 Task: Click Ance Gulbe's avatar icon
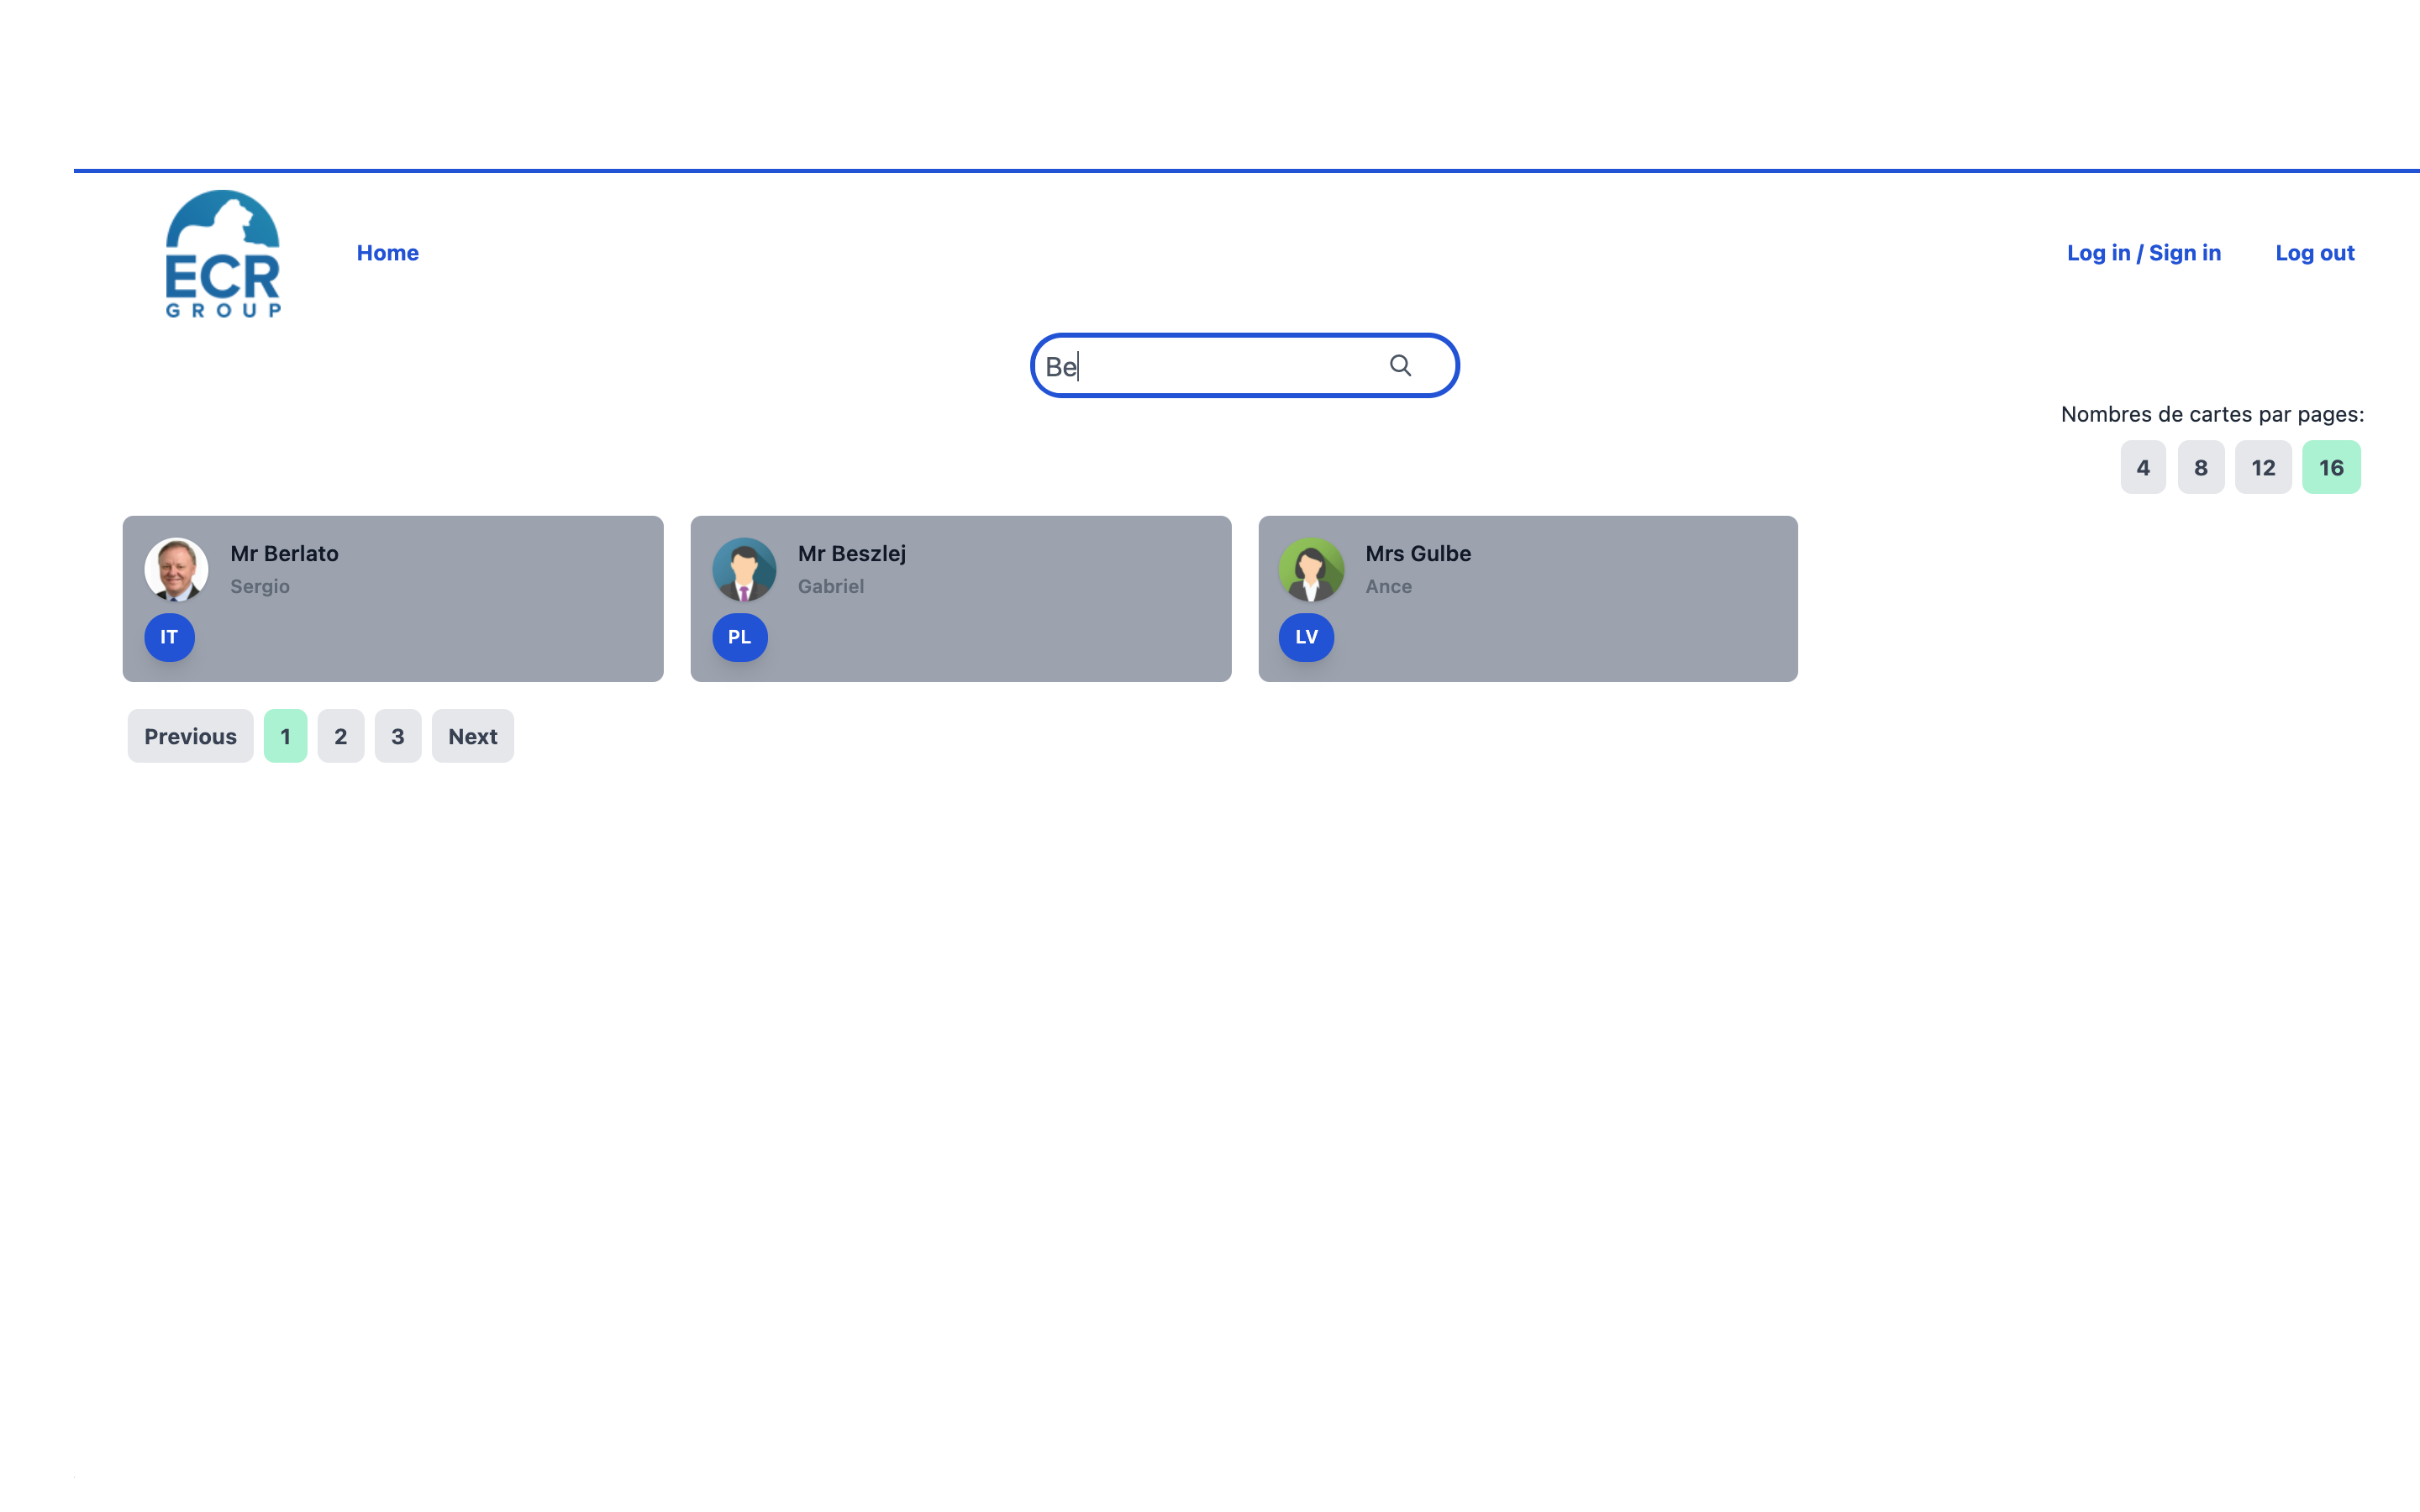coord(1311,569)
